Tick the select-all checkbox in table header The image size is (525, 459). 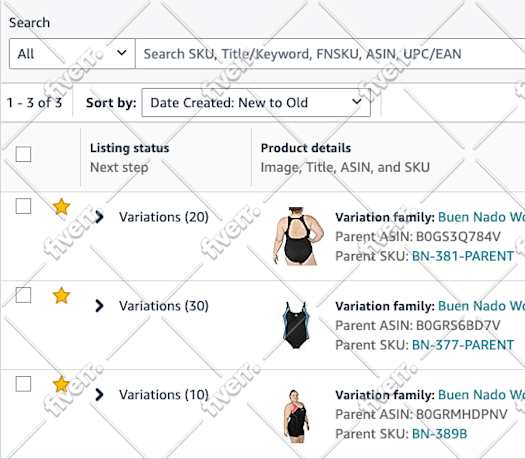(x=23, y=154)
